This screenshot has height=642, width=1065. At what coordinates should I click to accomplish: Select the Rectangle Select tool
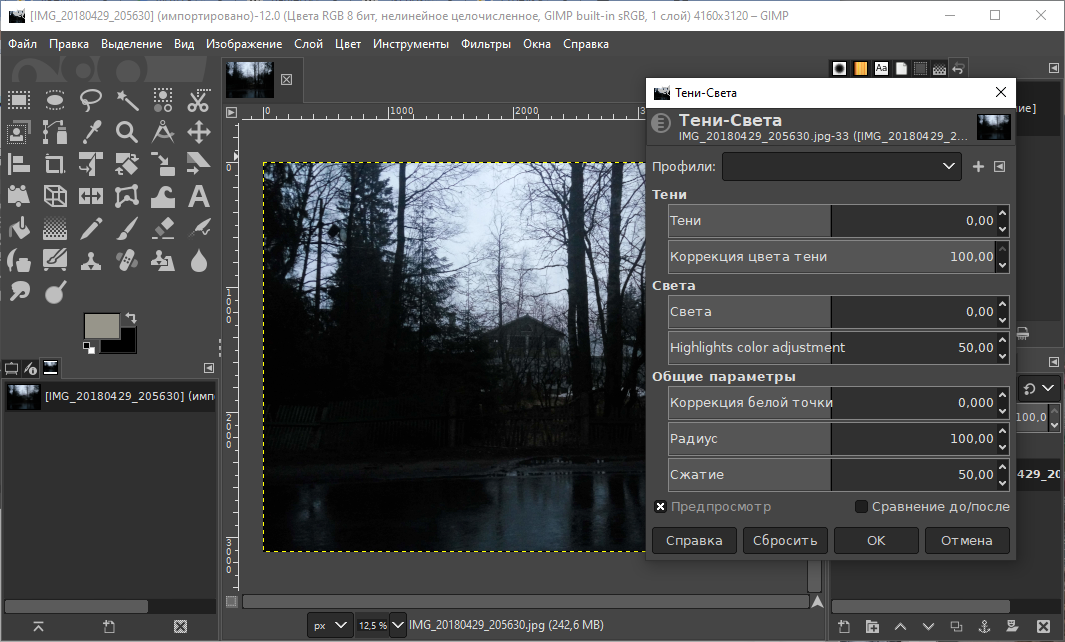coord(19,101)
